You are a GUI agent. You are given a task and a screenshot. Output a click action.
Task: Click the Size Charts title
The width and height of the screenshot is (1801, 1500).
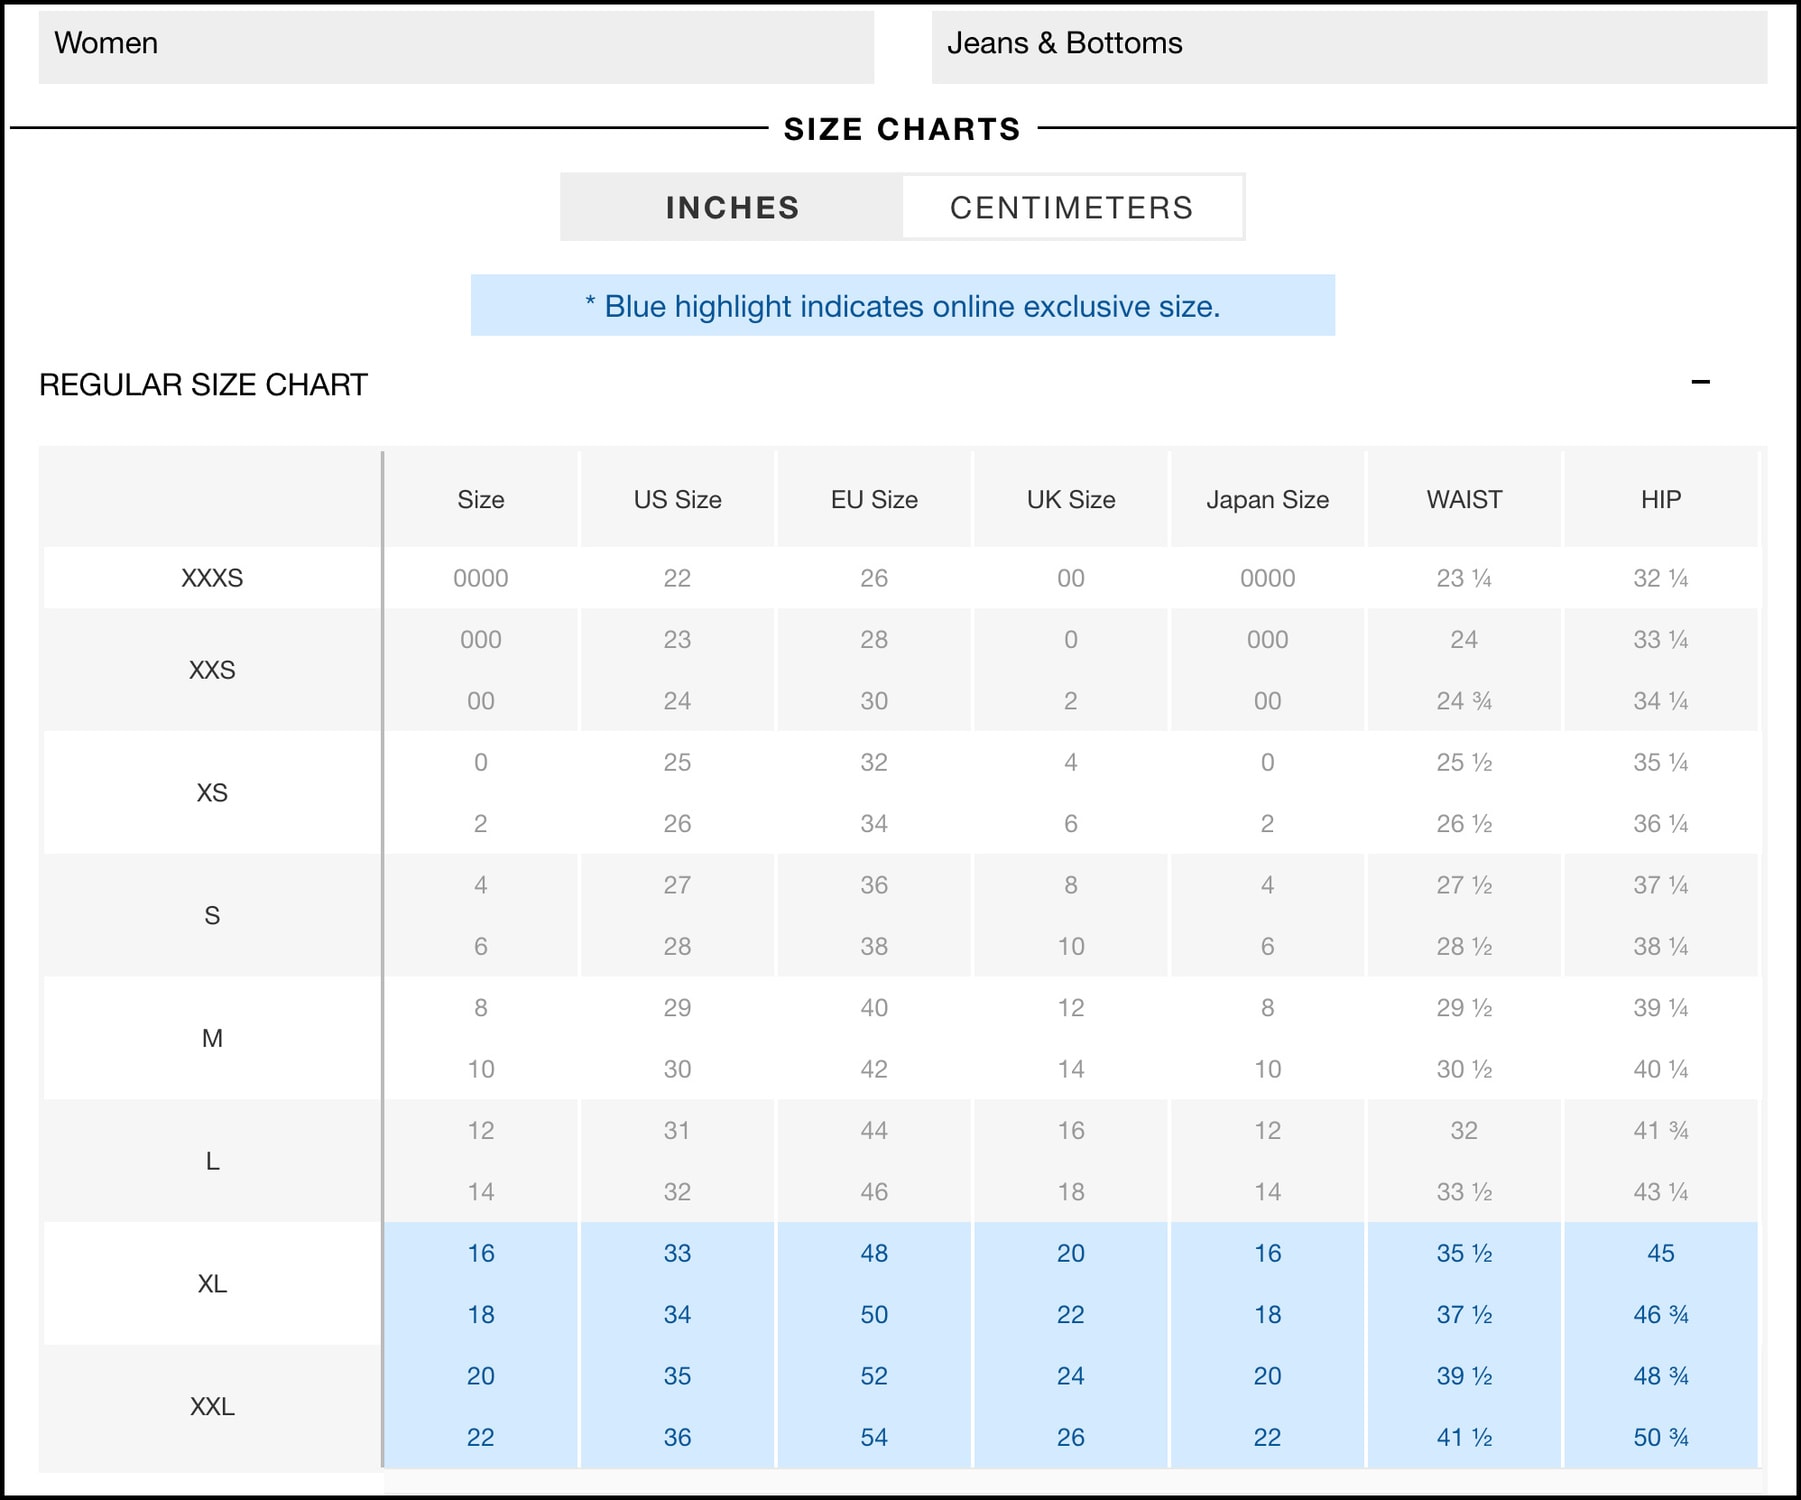(x=902, y=129)
